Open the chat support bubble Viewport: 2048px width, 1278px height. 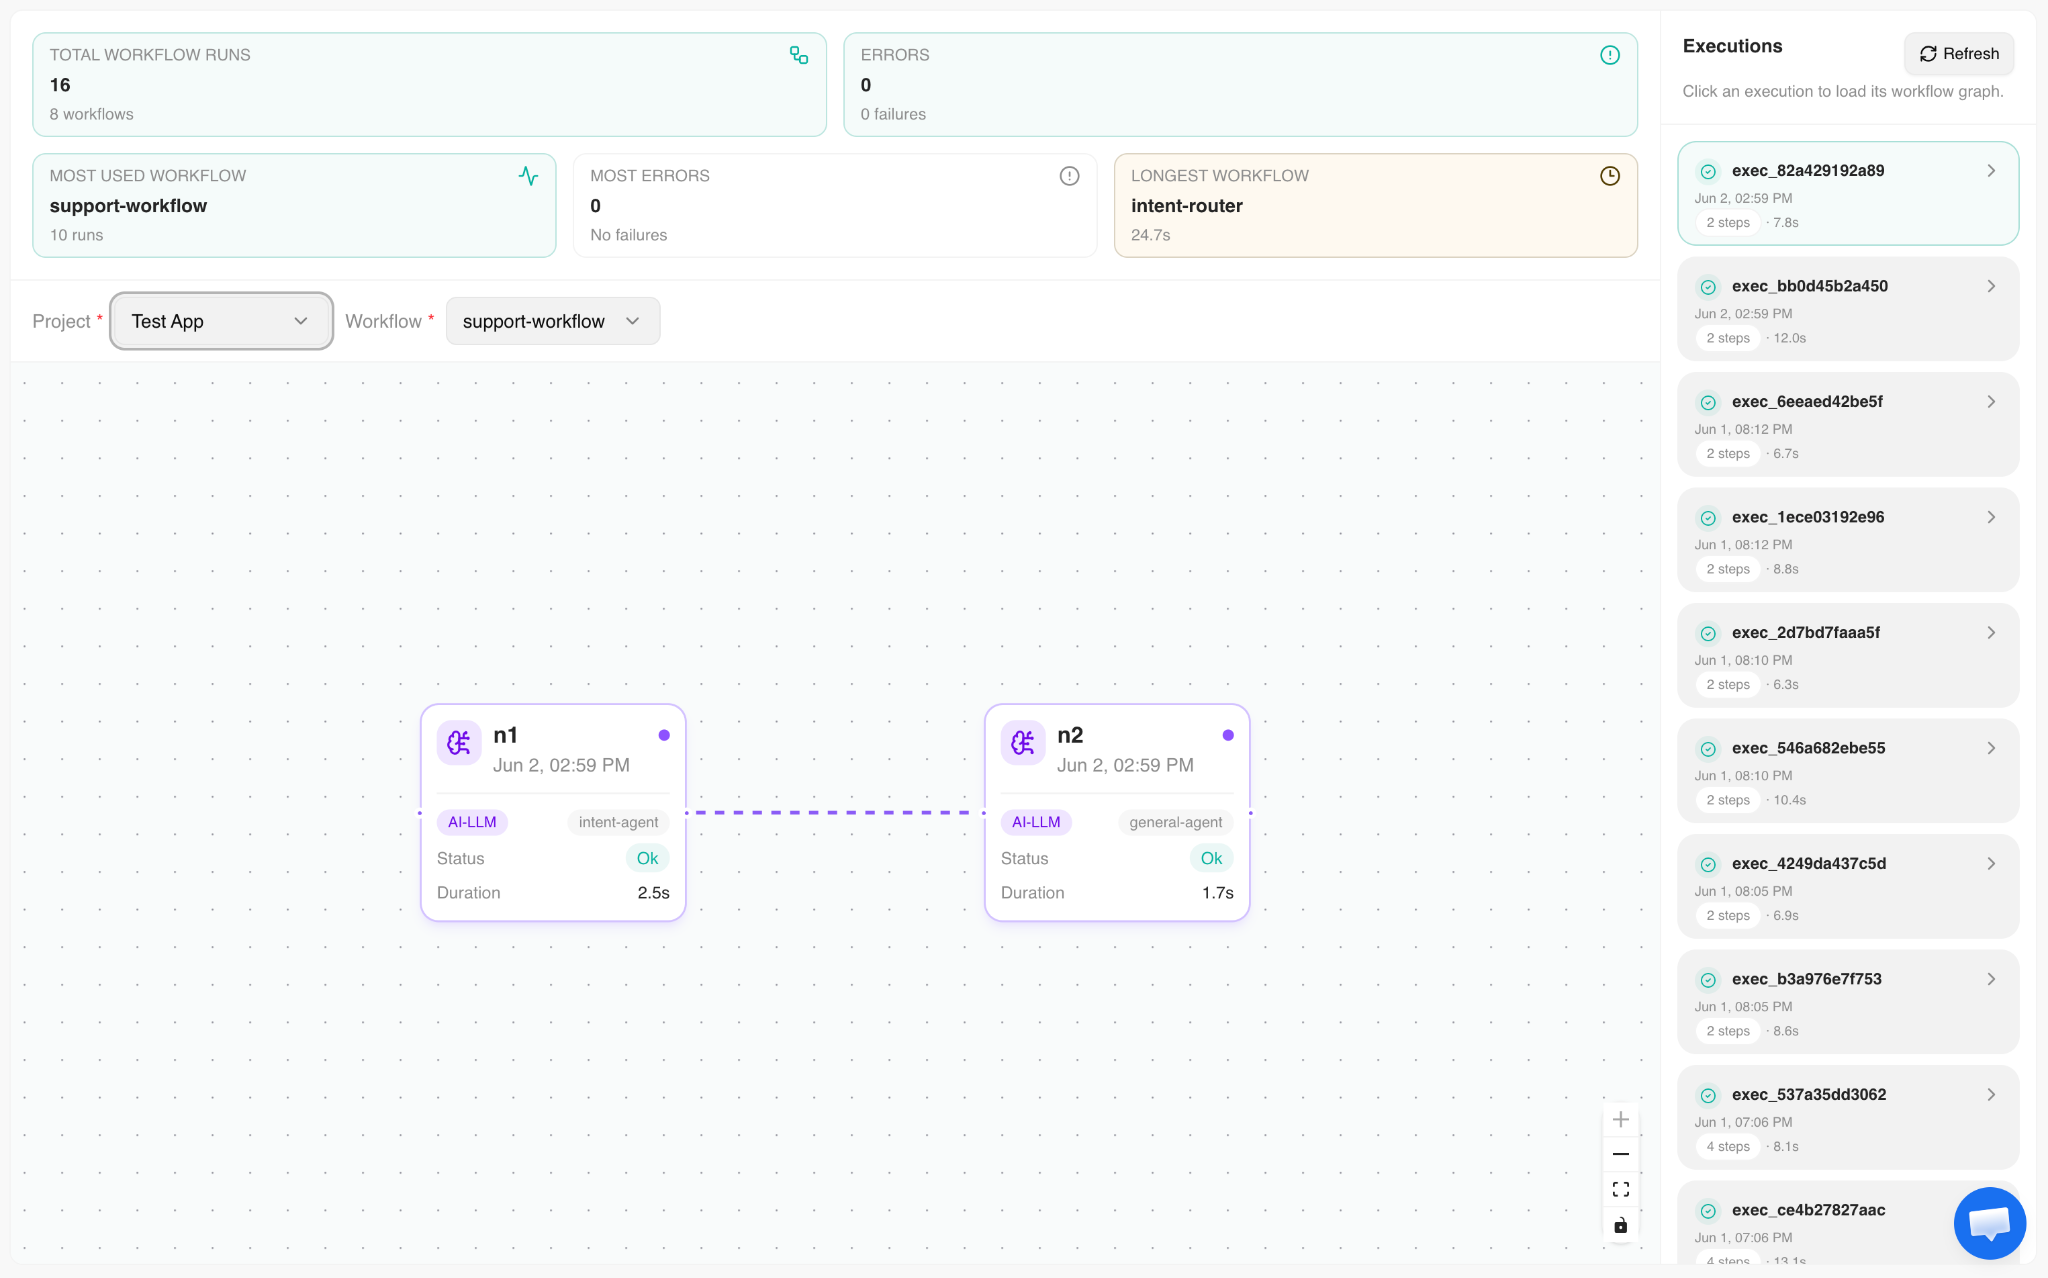[x=1990, y=1223]
